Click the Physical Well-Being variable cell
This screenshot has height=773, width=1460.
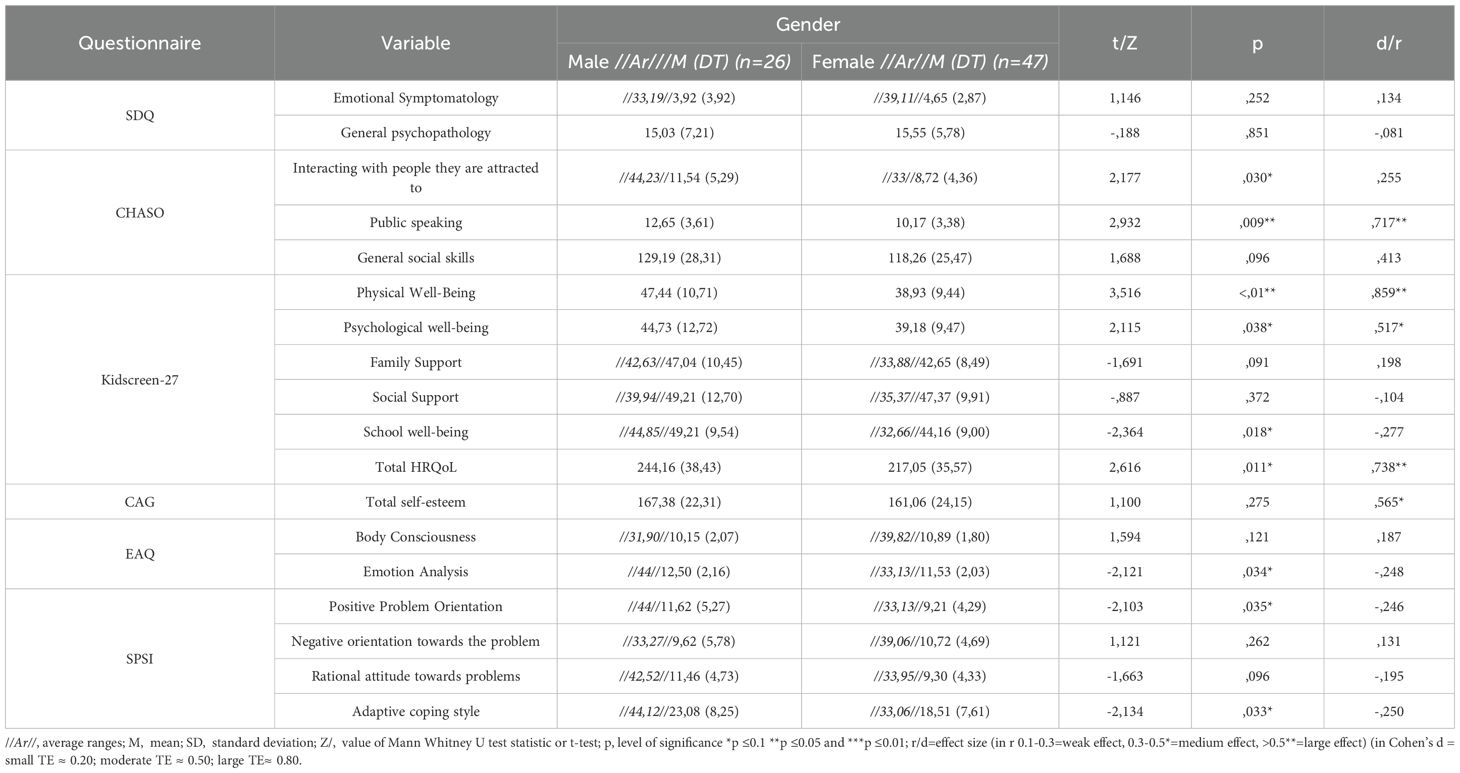pyautogui.click(x=415, y=292)
